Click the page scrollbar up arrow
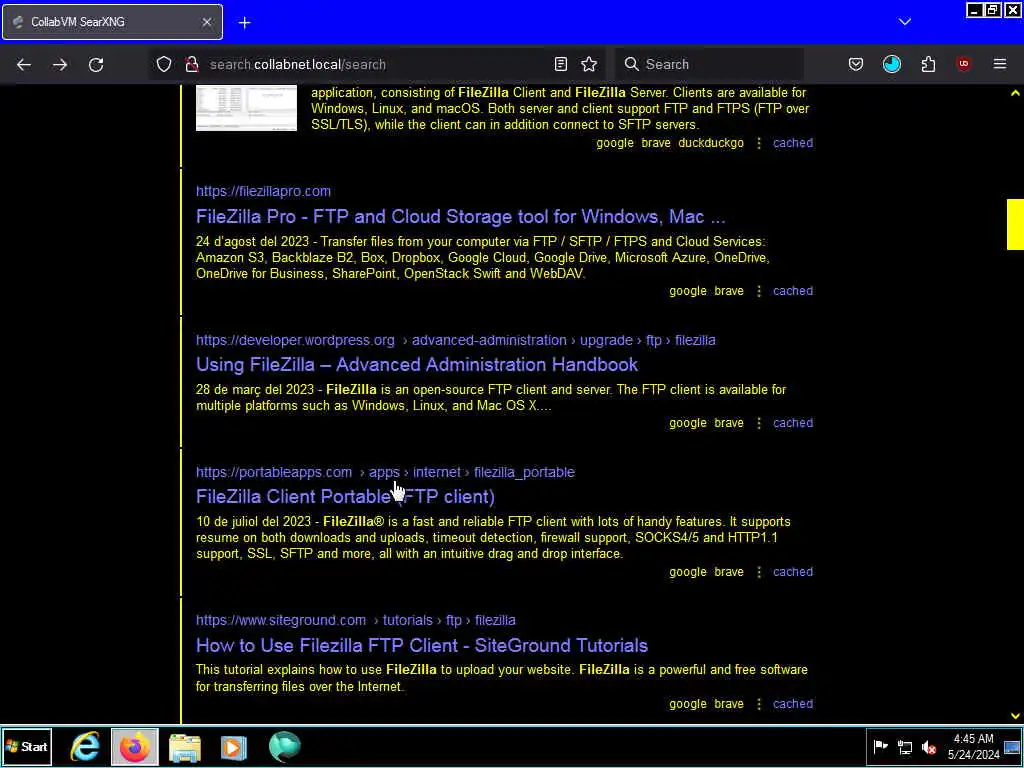The width and height of the screenshot is (1024, 768). coord(1015,93)
